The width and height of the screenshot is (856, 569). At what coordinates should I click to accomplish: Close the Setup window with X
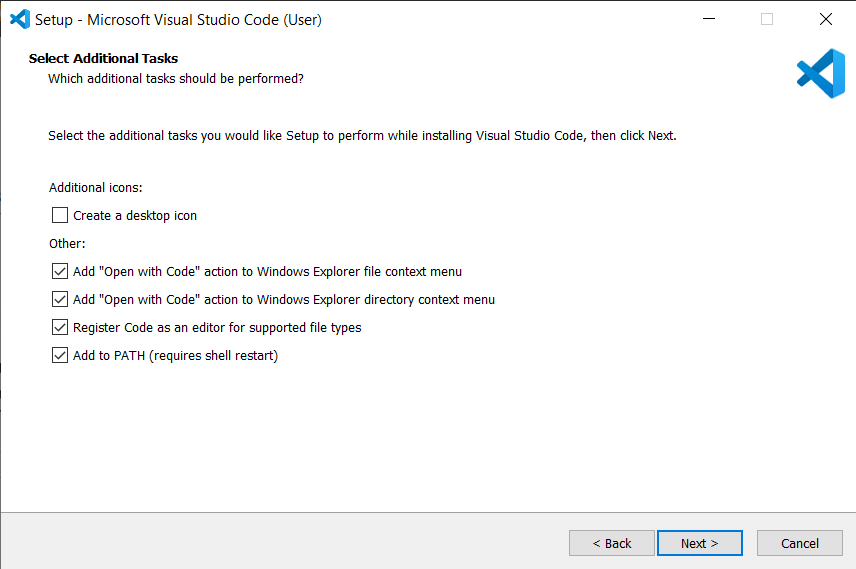[x=825, y=19]
